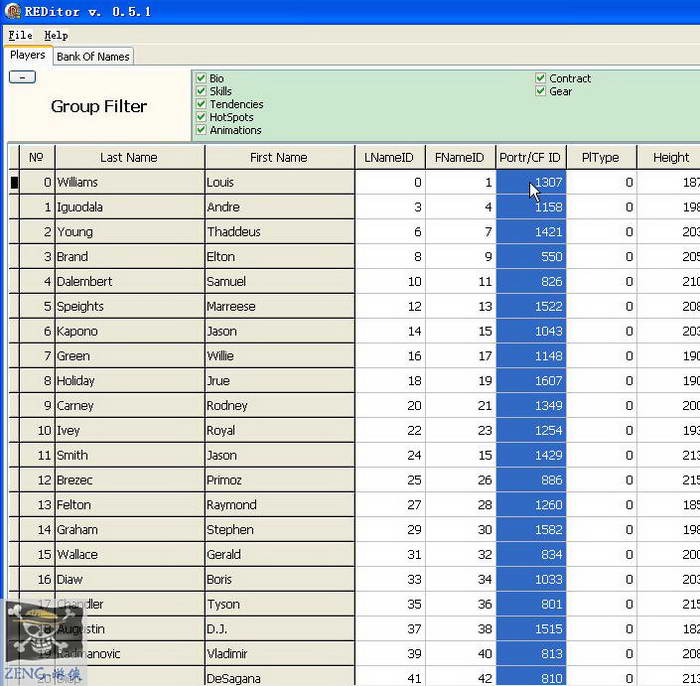Disable the Gear filter checkbox
This screenshot has height=686, width=700.
point(541,92)
